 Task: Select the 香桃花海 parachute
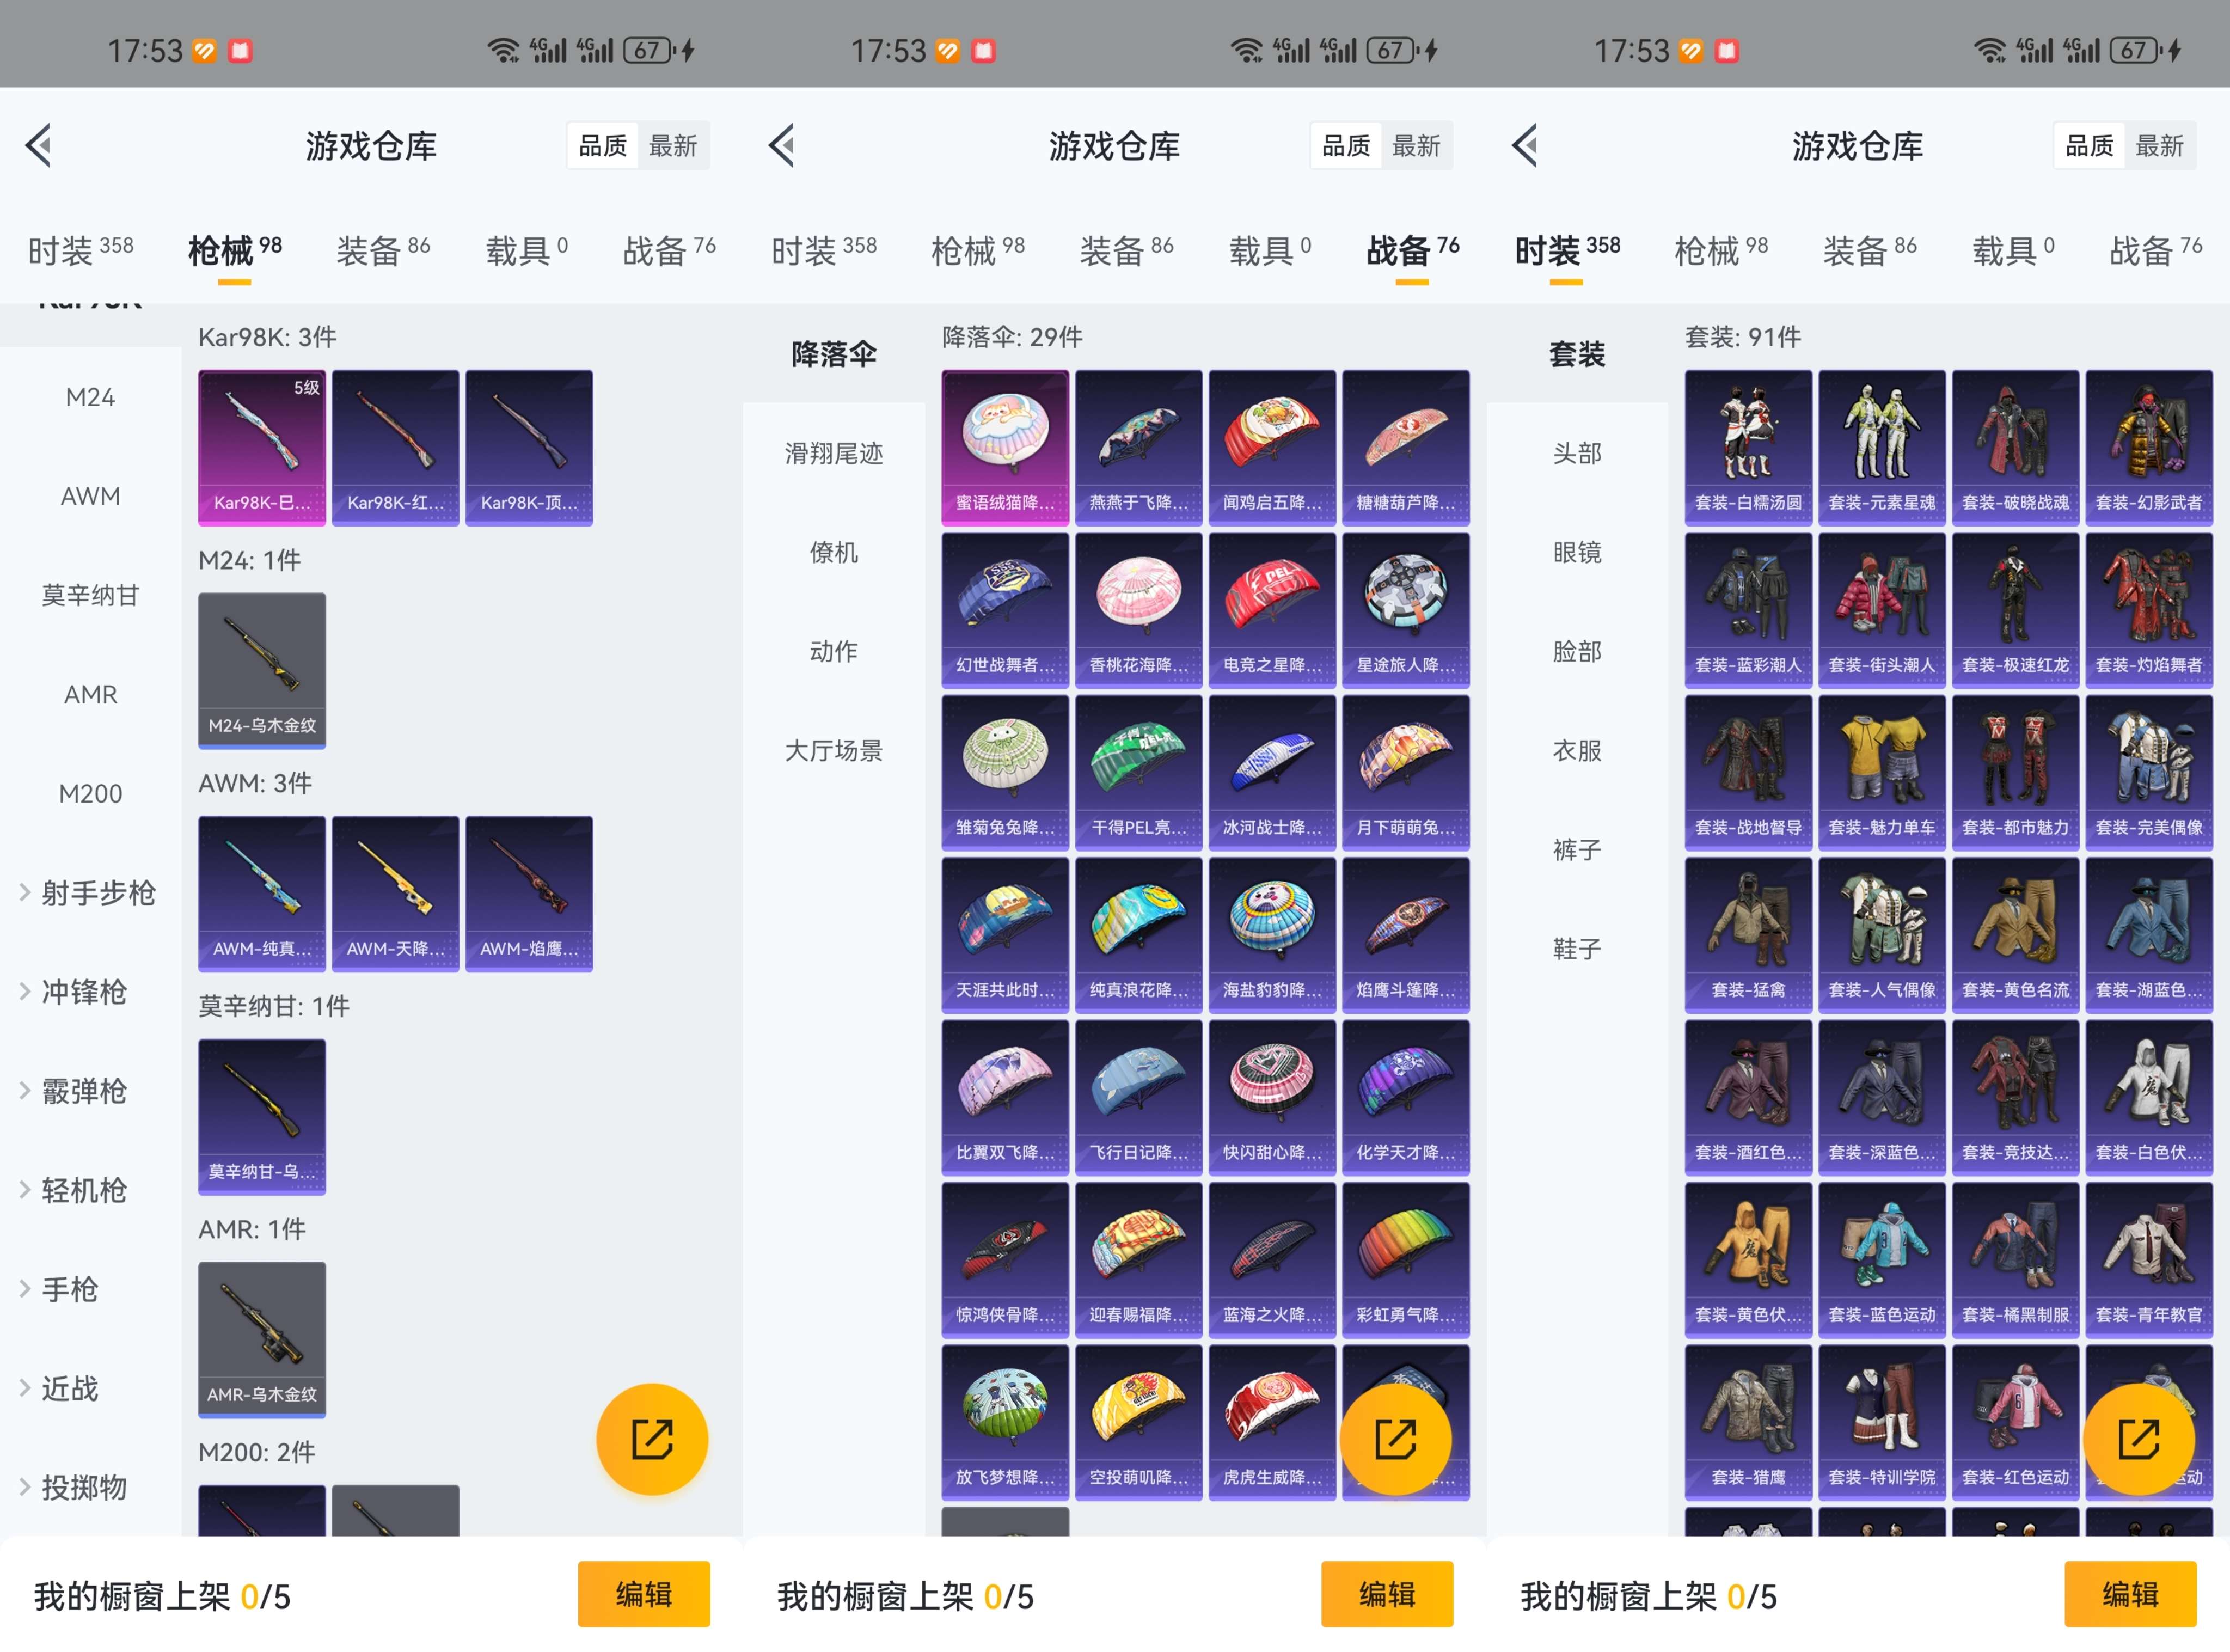1139,610
